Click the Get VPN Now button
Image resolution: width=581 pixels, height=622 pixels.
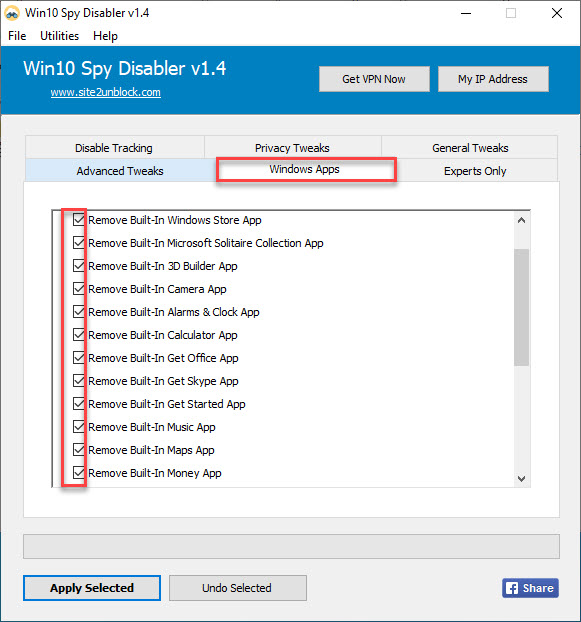click(x=374, y=79)
